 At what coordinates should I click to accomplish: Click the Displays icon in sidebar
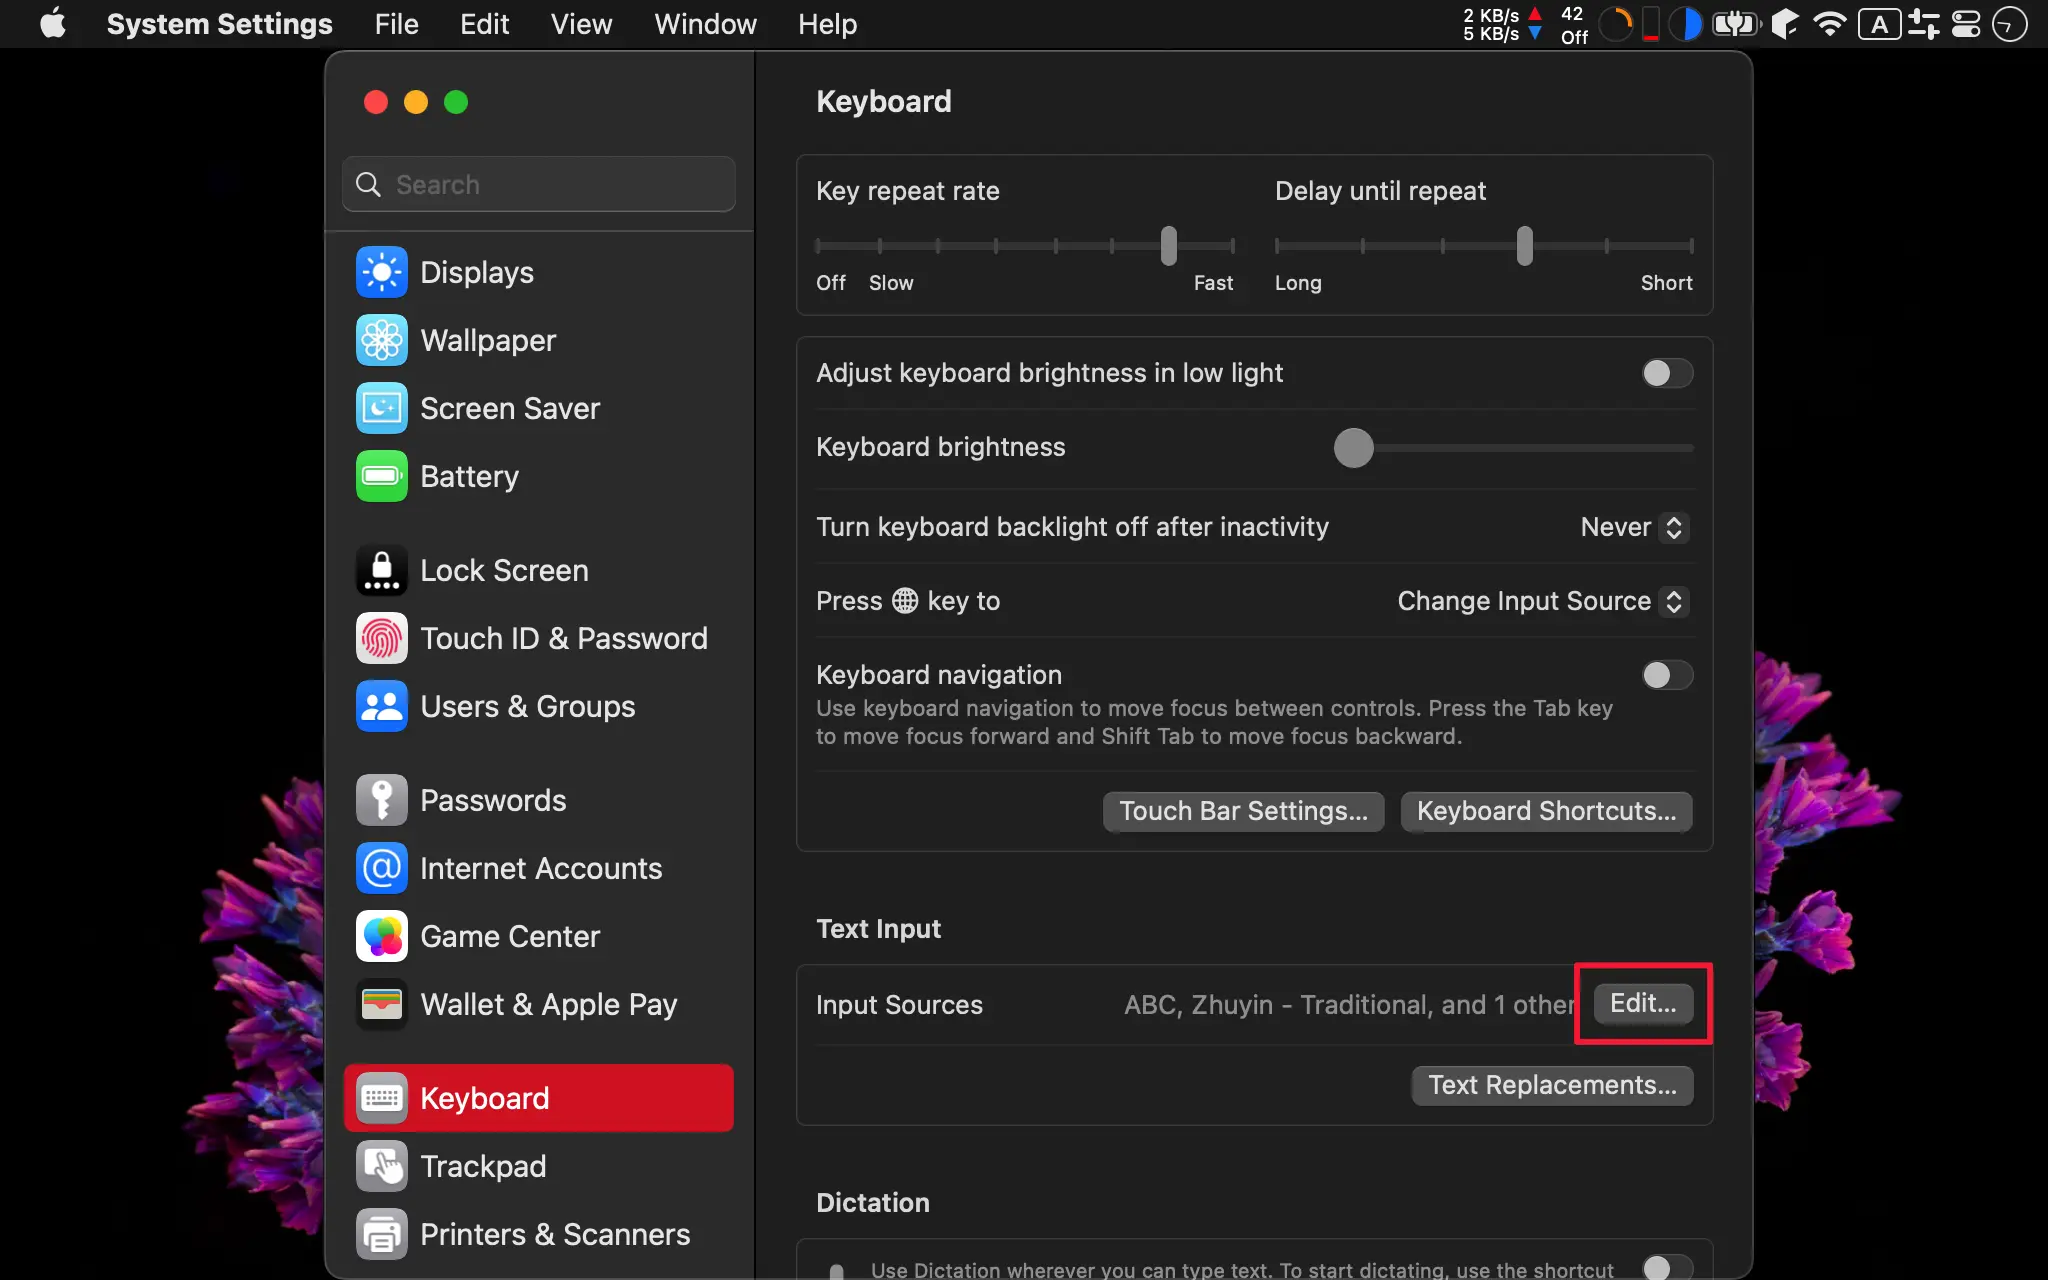click(380, 271)
